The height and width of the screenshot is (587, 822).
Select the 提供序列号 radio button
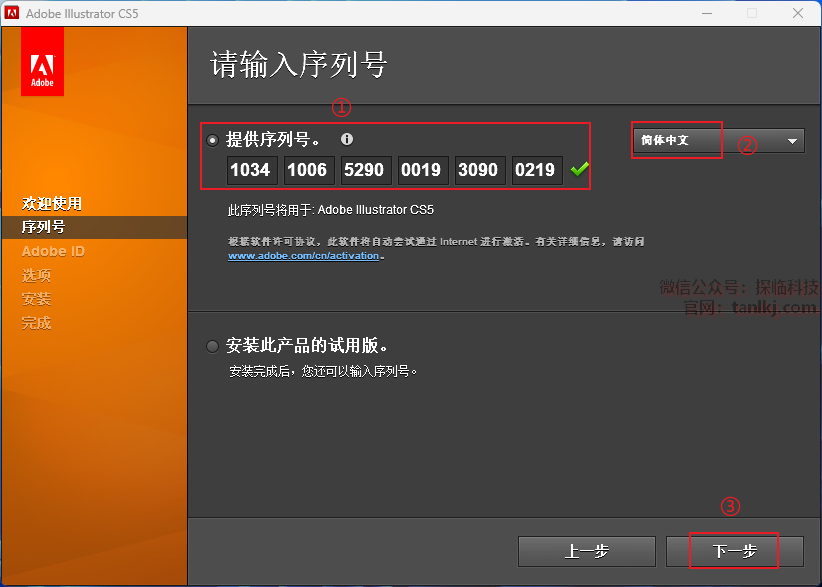click(x=212, y=140)
